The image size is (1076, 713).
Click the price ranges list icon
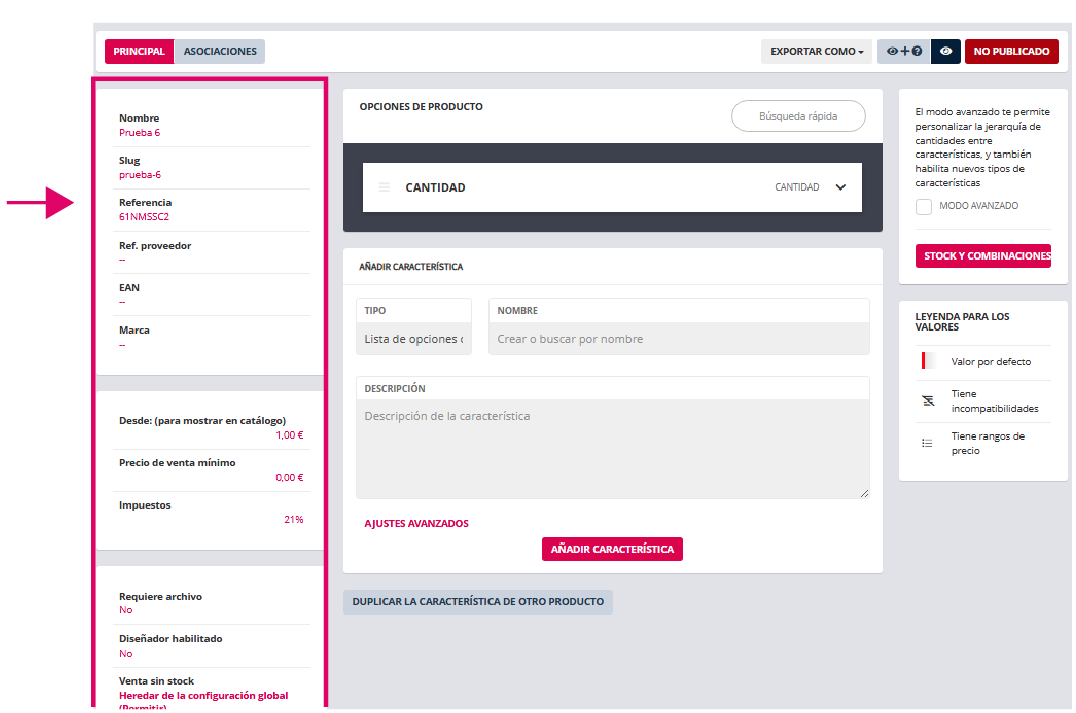tap(927, 443)
